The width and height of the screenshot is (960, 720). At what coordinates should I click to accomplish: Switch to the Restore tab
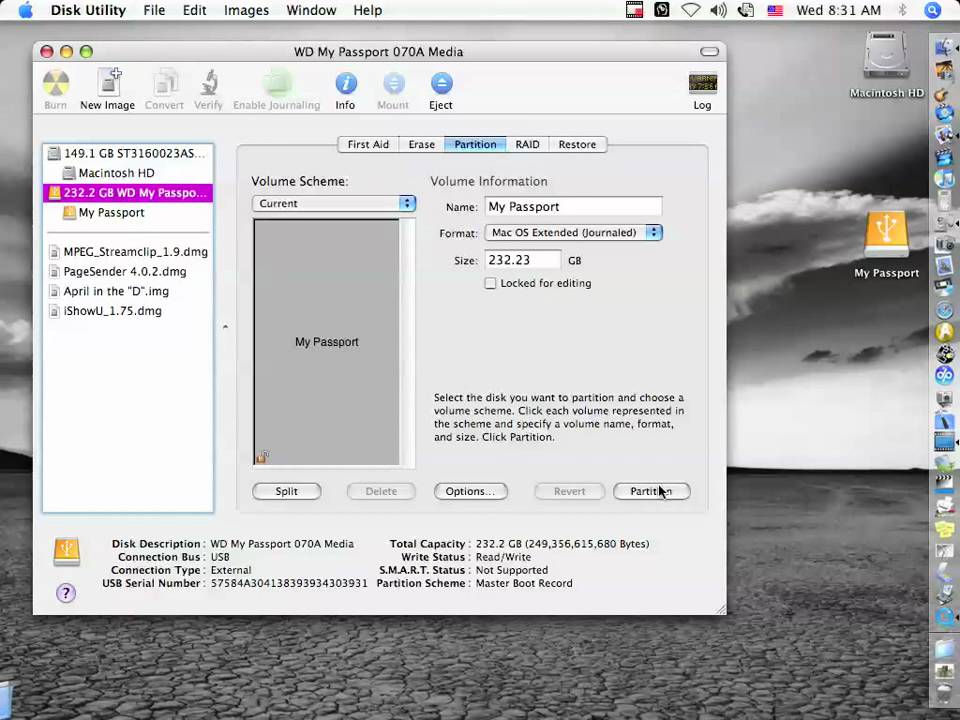[x=577, y=144]
